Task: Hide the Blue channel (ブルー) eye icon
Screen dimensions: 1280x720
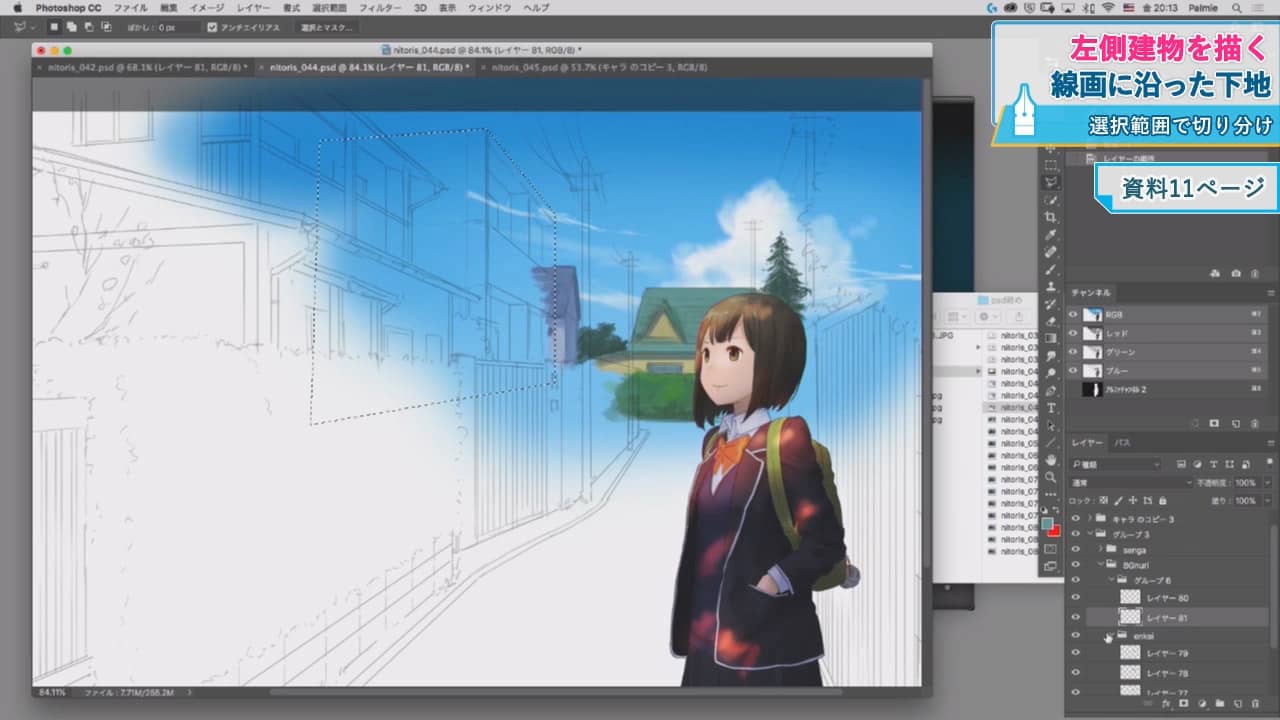Action: (x=1074, y=371)
